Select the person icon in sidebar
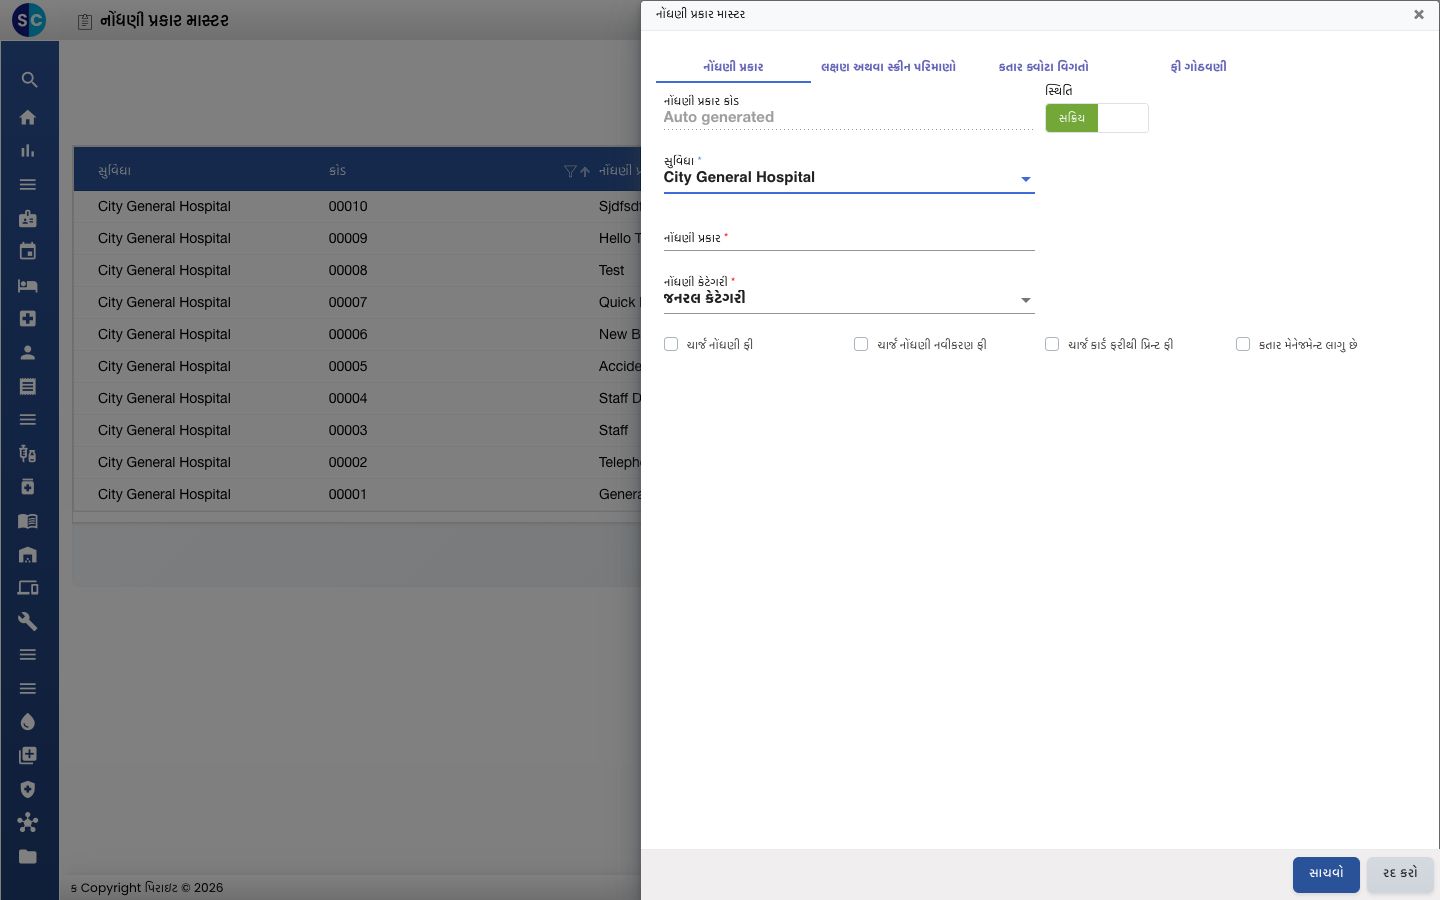This screenshot has height=900, width=1440. (x=28, y=352)
